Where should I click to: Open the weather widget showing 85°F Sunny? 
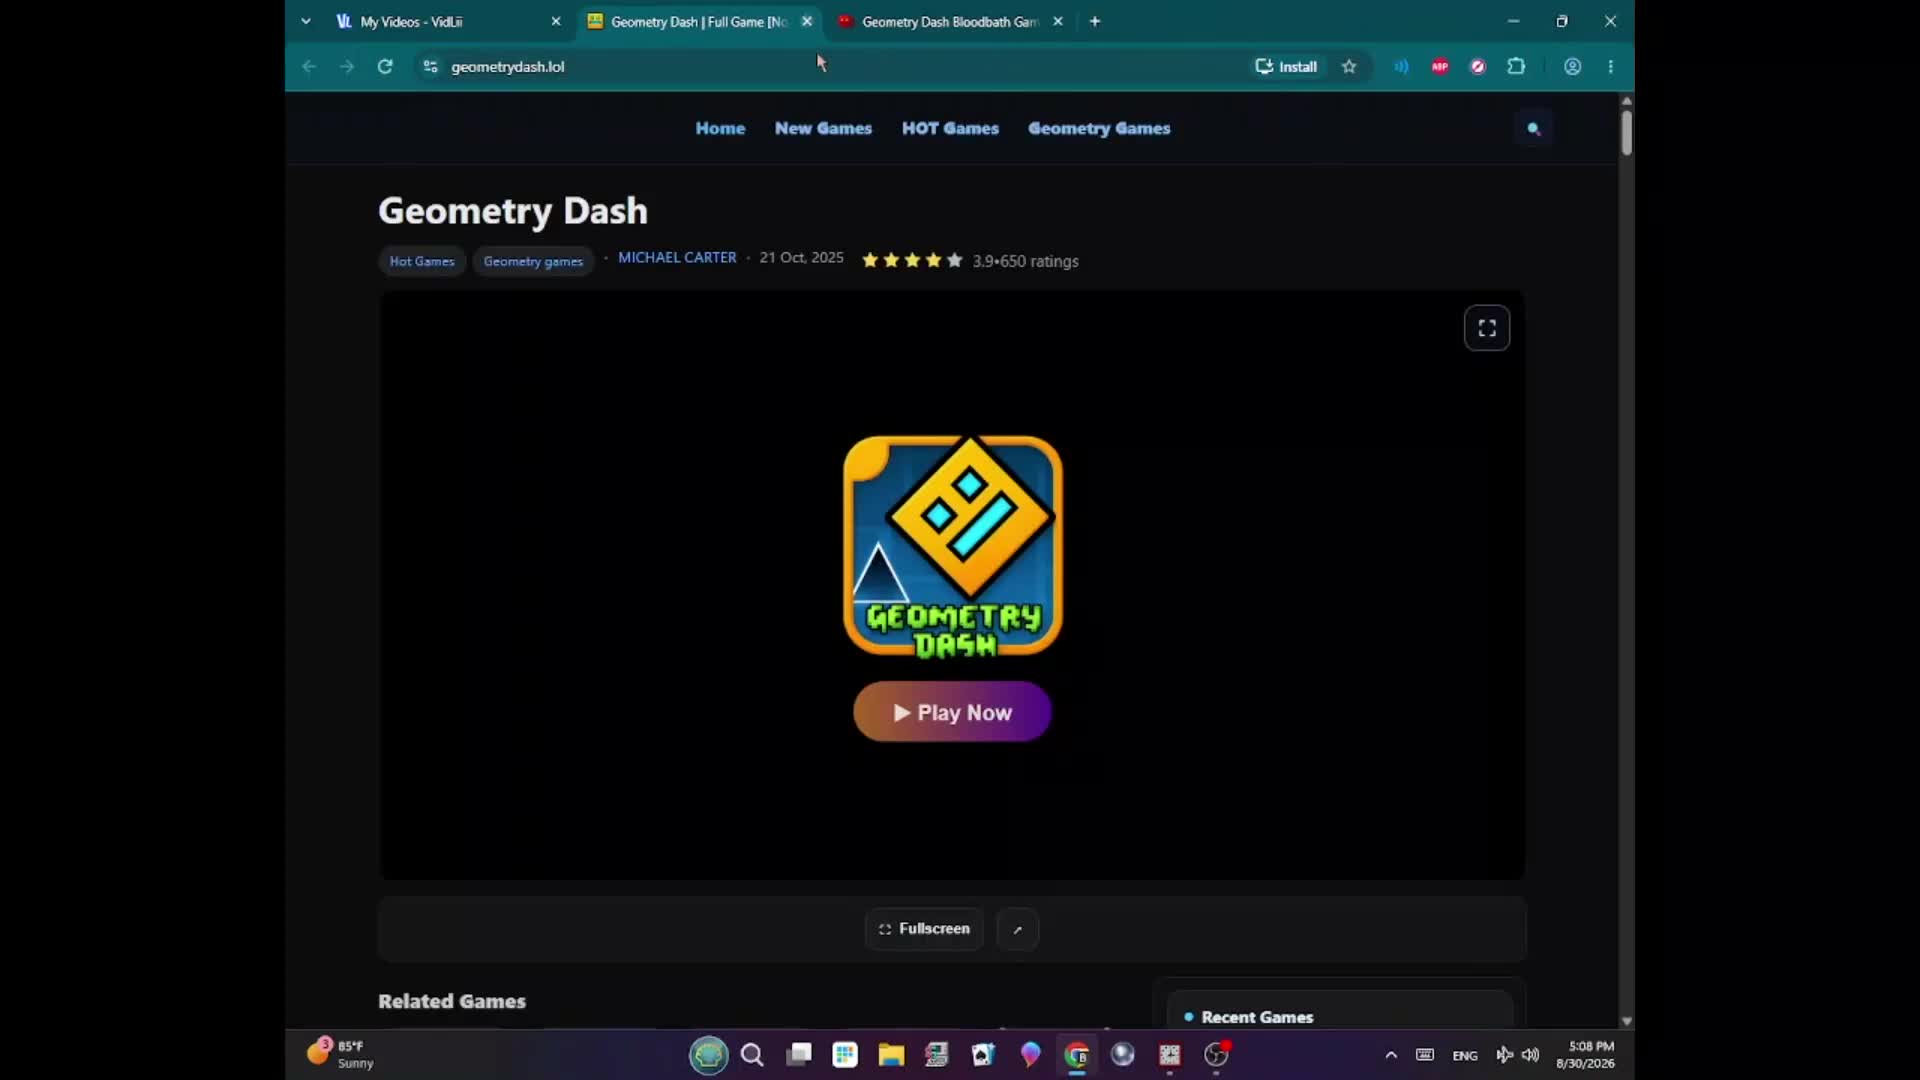point(340,1054)
